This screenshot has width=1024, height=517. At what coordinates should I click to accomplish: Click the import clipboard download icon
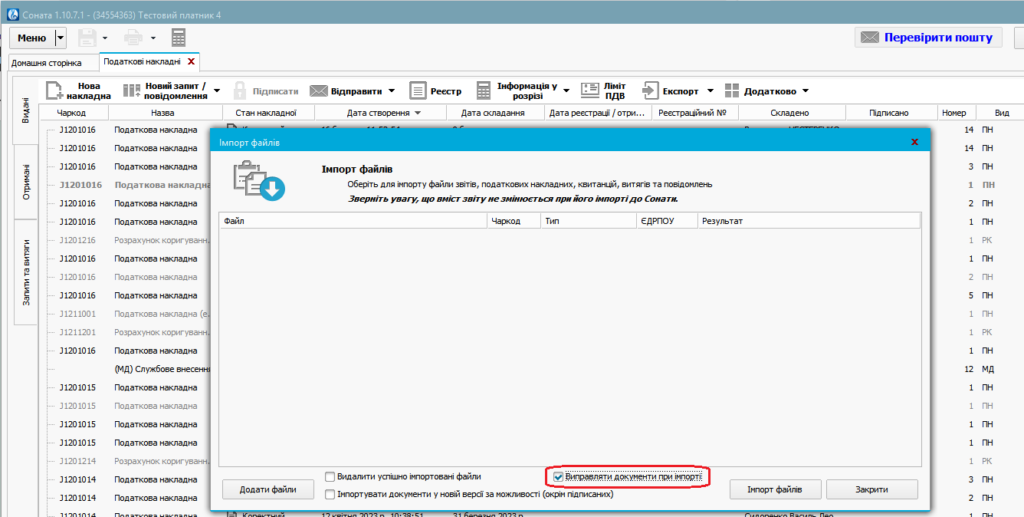coord(259,181)
